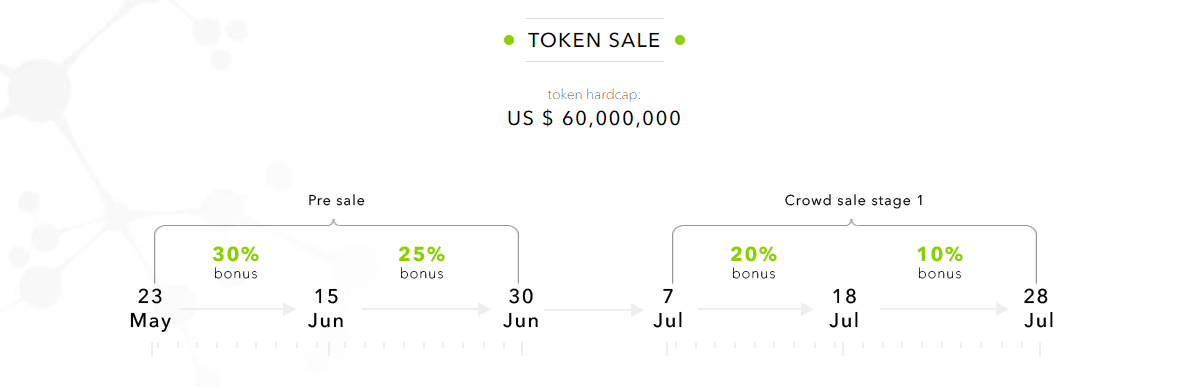Click the 30 Jun timeline date
1197x387 pixels.
(521, 308)
